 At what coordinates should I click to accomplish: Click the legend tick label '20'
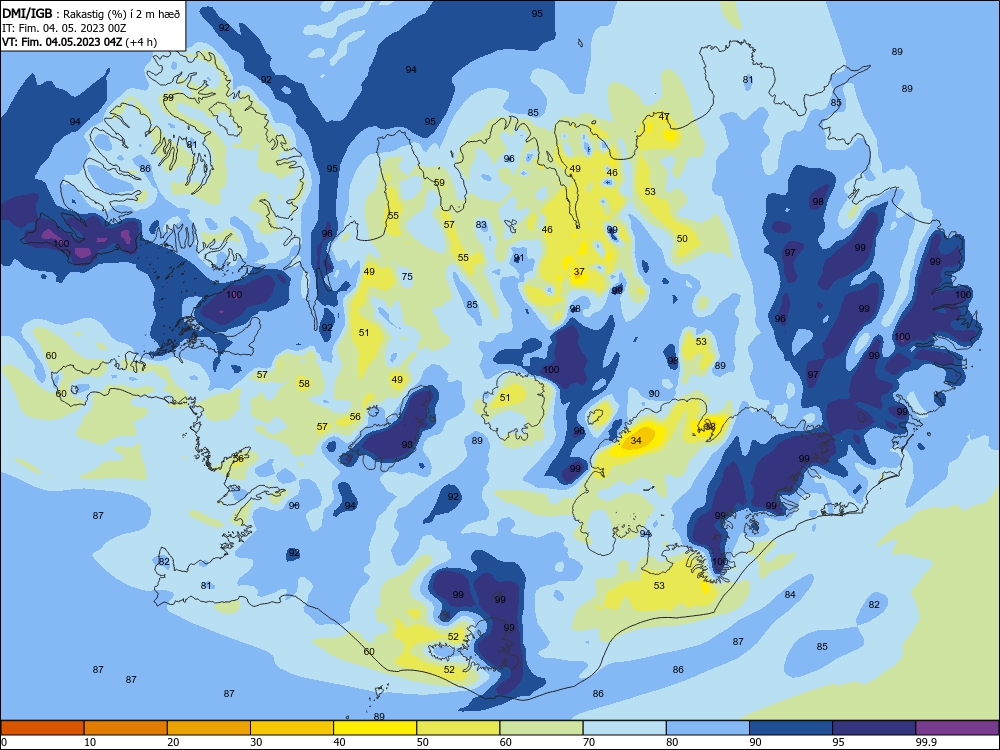coord(173,742)
